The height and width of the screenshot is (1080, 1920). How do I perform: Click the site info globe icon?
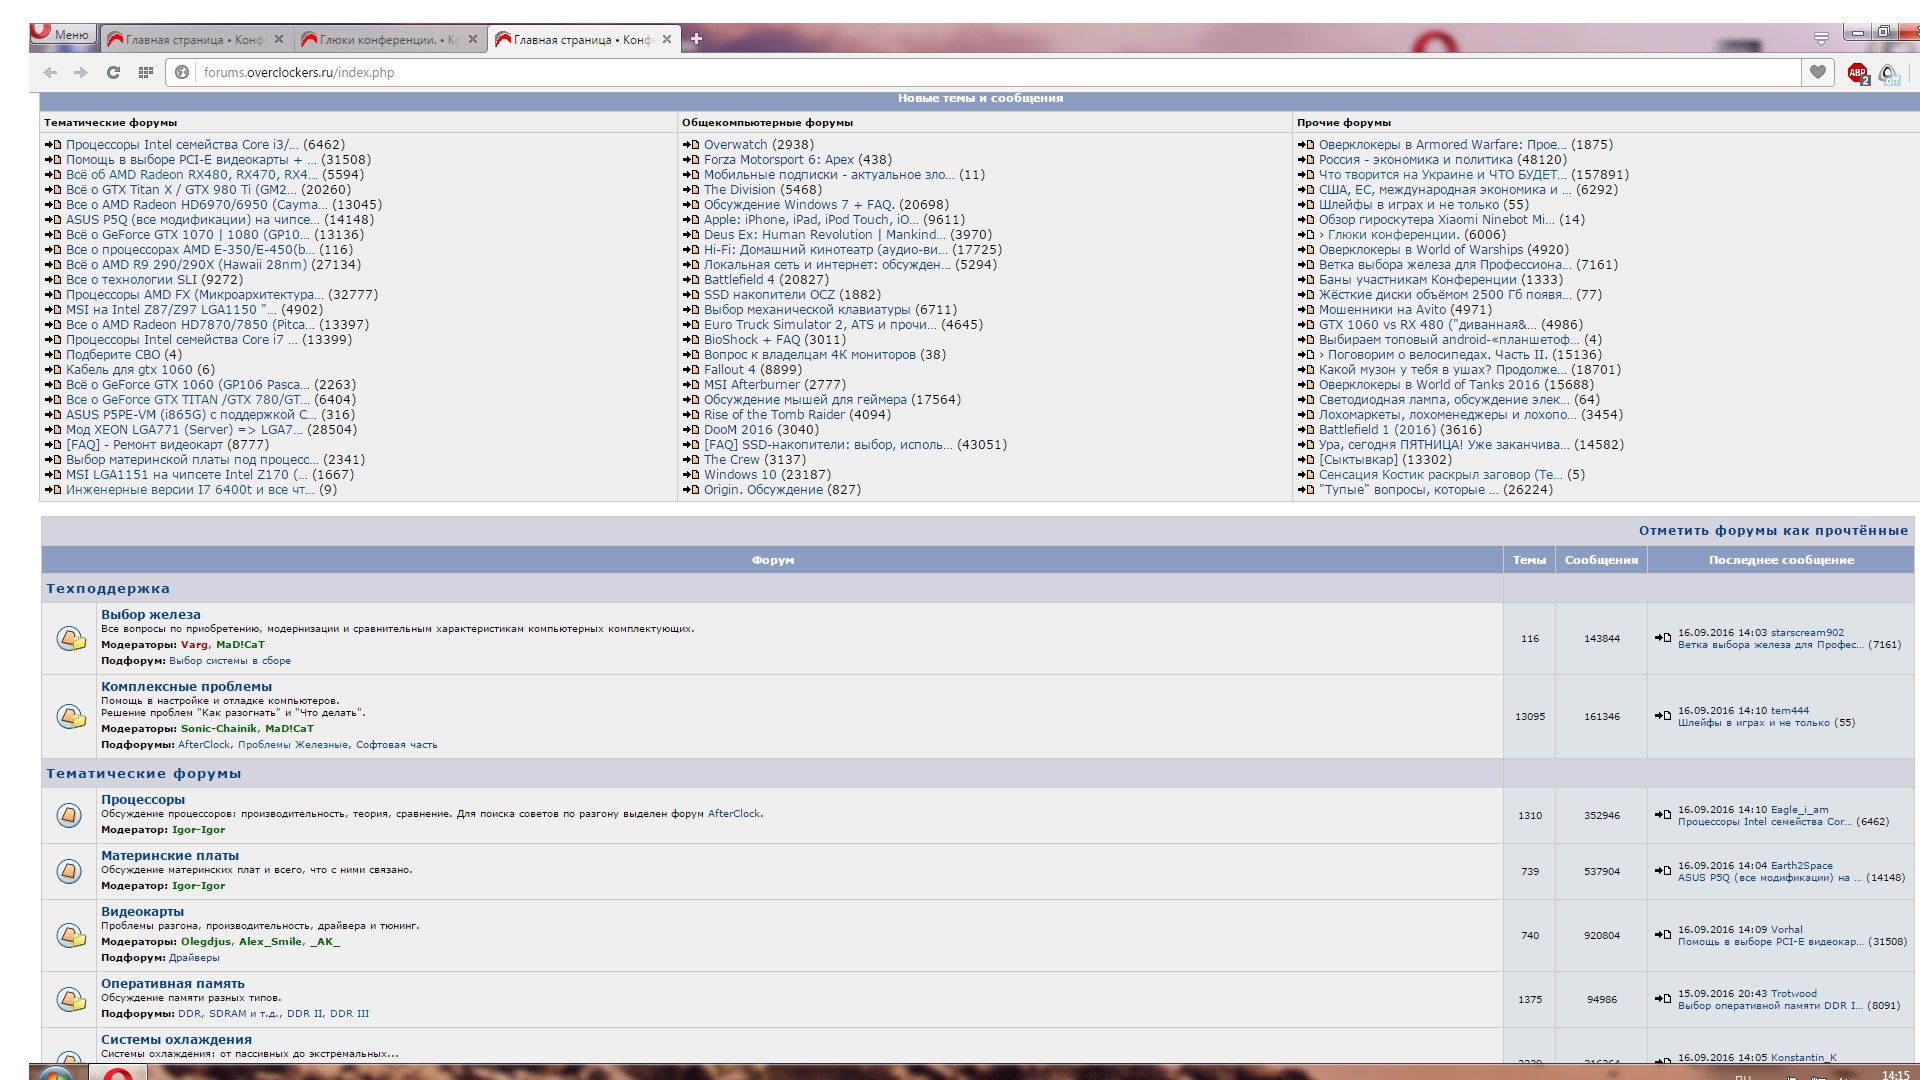tap(182, 72)
